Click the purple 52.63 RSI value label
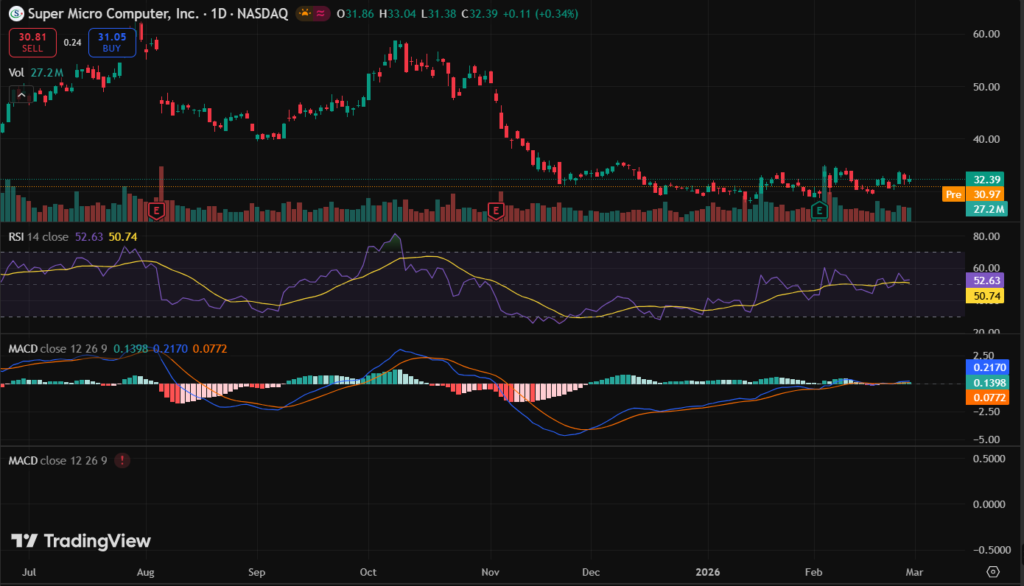Image resolution: width=1024 pixels, height=586 pixels. click(987, 283)
